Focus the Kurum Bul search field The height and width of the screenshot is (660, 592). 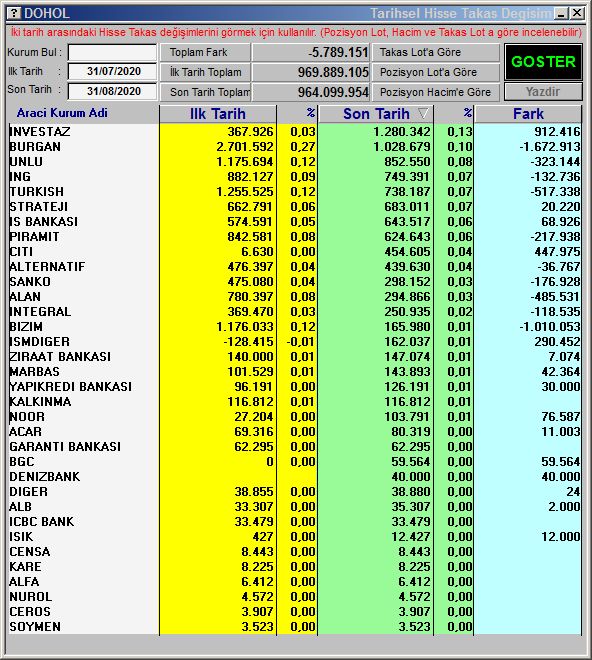coord(112,53)
